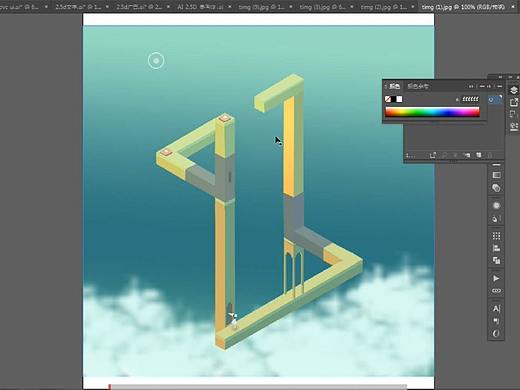This screenshot has height=390, width=520.
Task: Select the black color swatch
Action: 393,99
